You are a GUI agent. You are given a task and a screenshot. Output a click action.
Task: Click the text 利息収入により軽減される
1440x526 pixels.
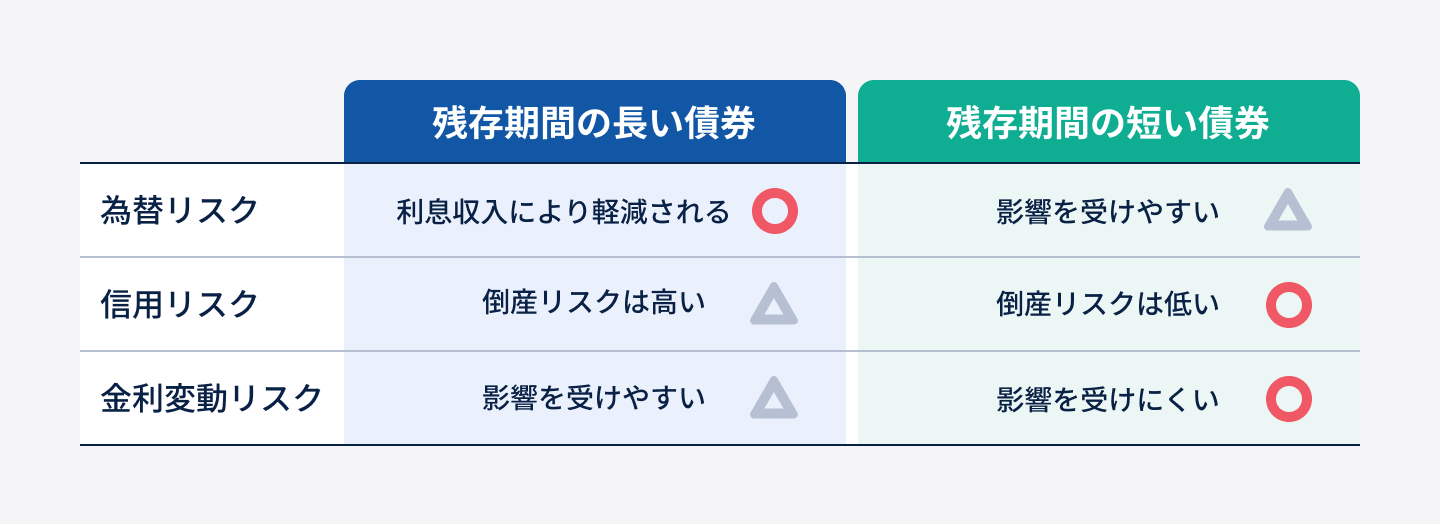(563, 212)
